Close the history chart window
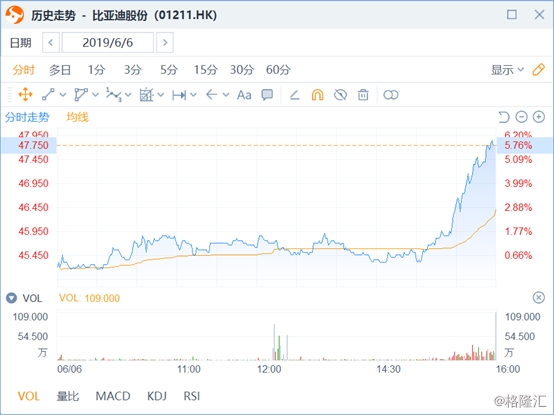The height and width of the screenshot is (415, 554). pyautogui.click(x=539, y=15)
